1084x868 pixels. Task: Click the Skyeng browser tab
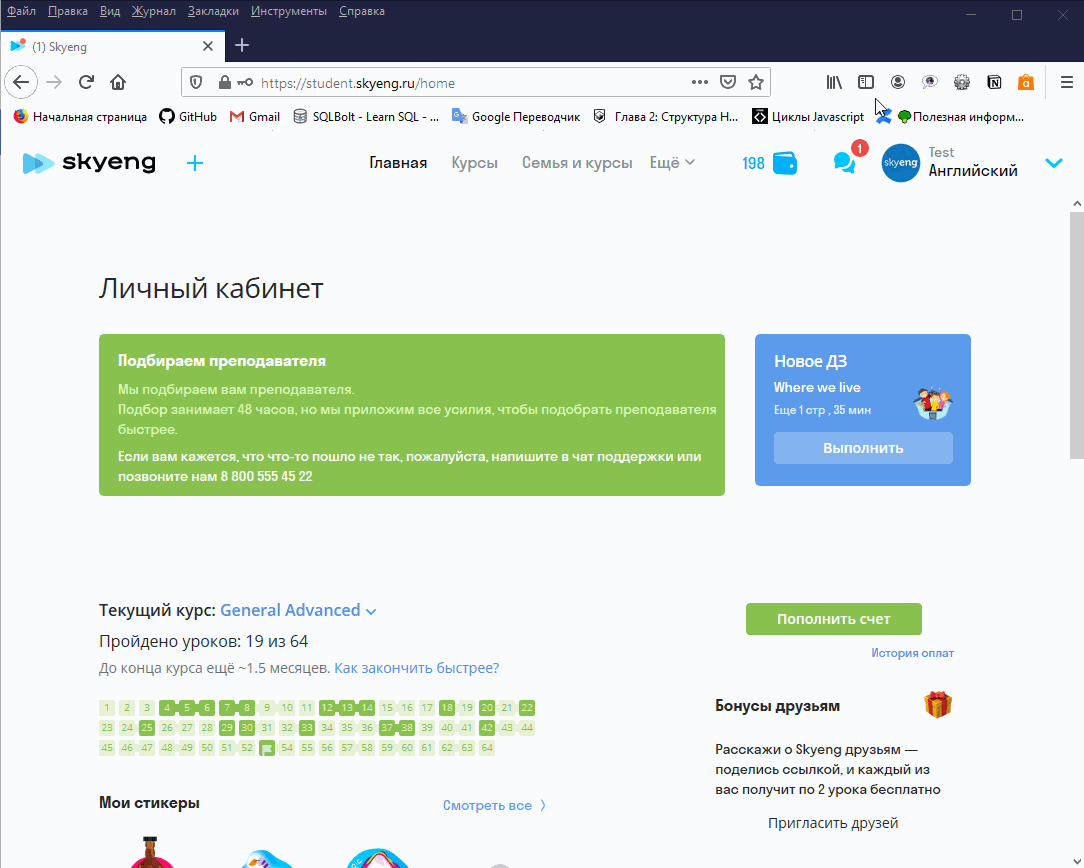[x=113, y=46]
